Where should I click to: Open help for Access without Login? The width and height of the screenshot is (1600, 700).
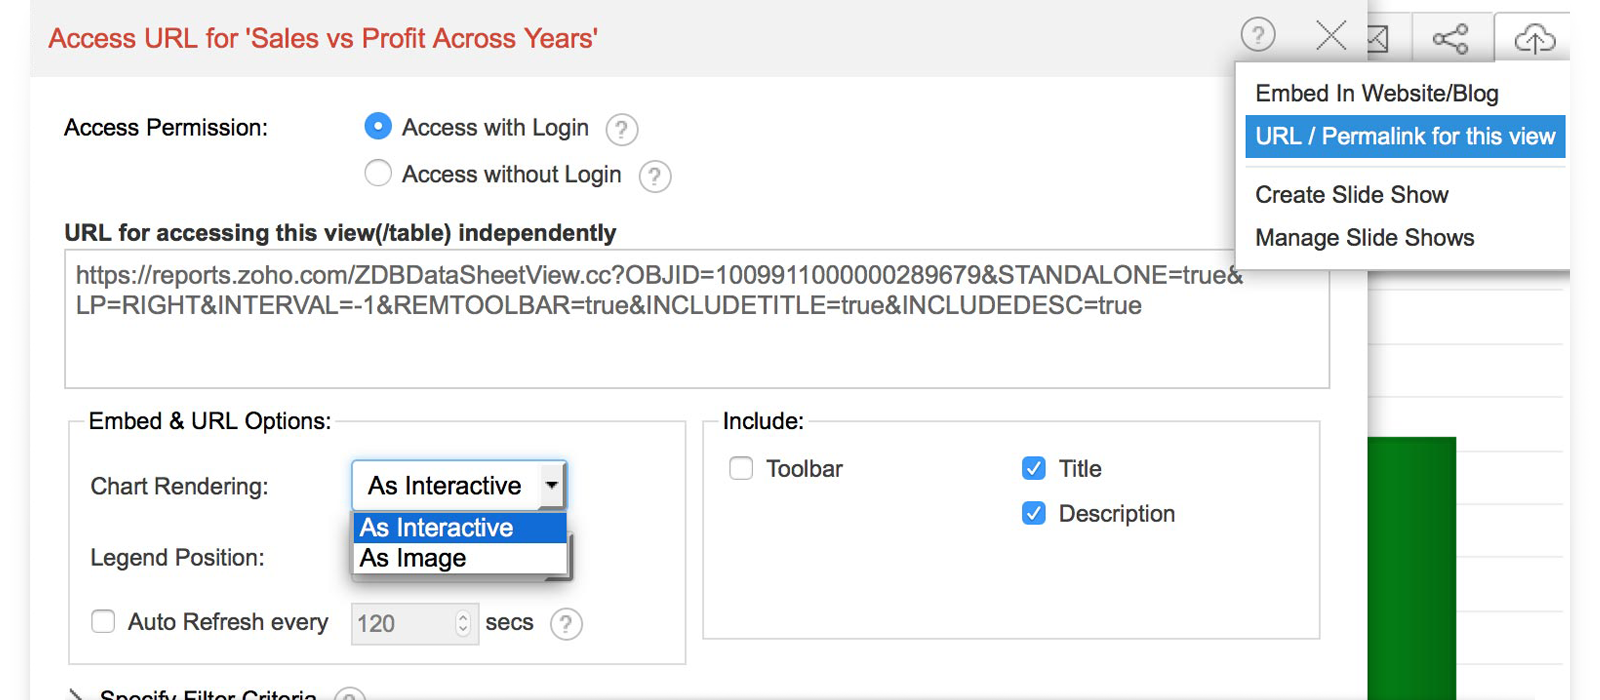point(654,177)
